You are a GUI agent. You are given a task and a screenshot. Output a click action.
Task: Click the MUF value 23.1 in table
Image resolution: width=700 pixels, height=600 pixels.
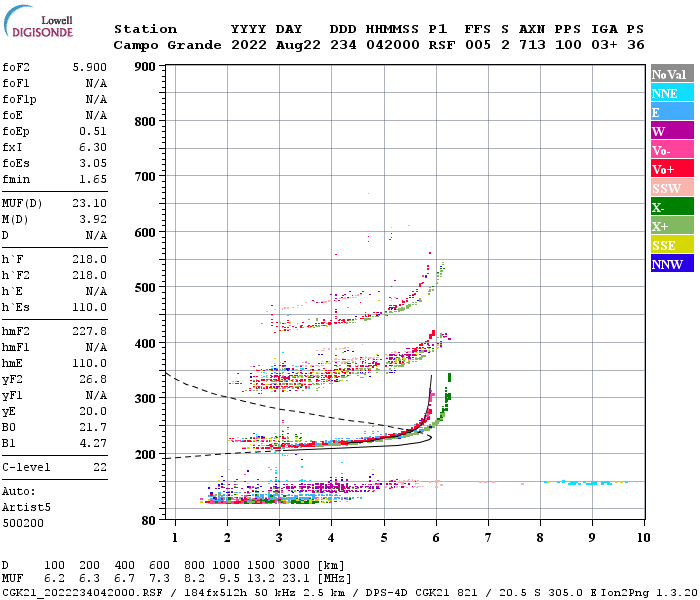point(296,579)
